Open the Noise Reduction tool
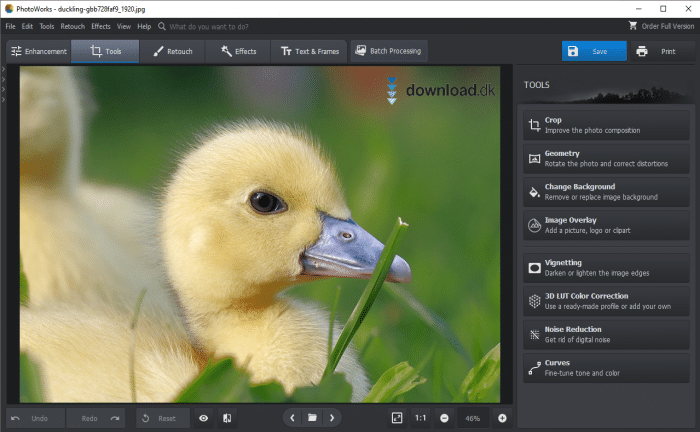700x432 pixels. [606, 334]
